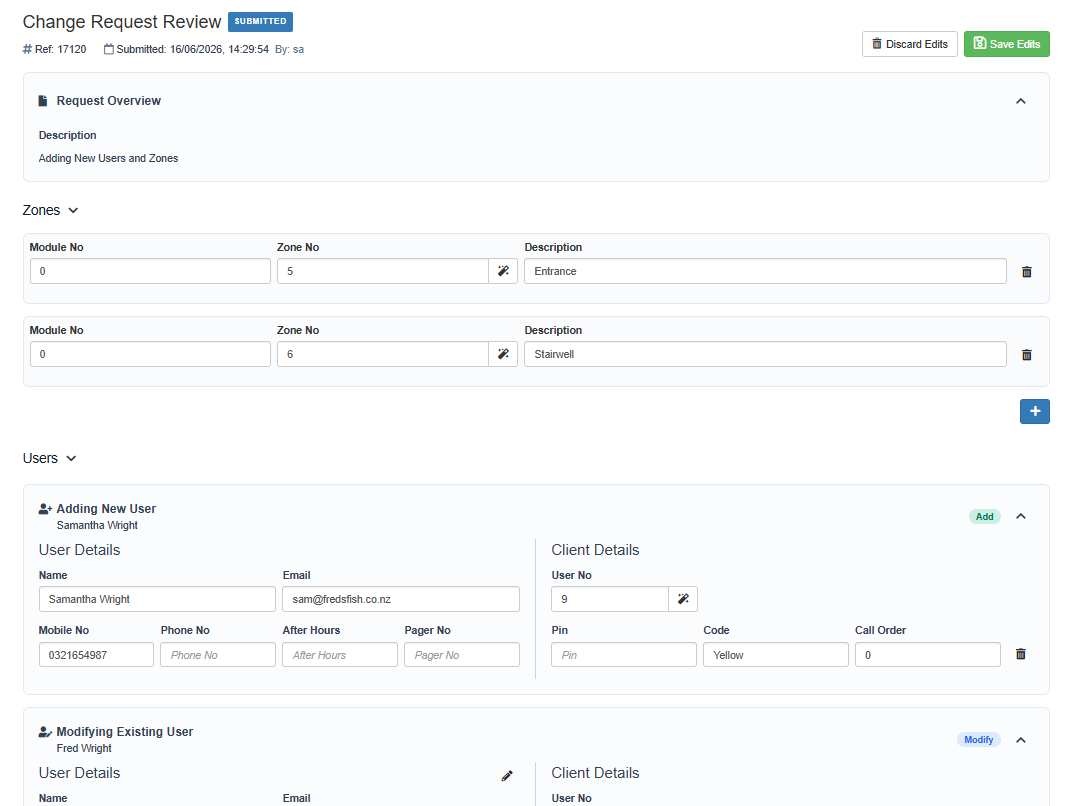Screen dimensions: 1065x806
Task: Click the empty Pager No field
Action: (x=462, y=655)
